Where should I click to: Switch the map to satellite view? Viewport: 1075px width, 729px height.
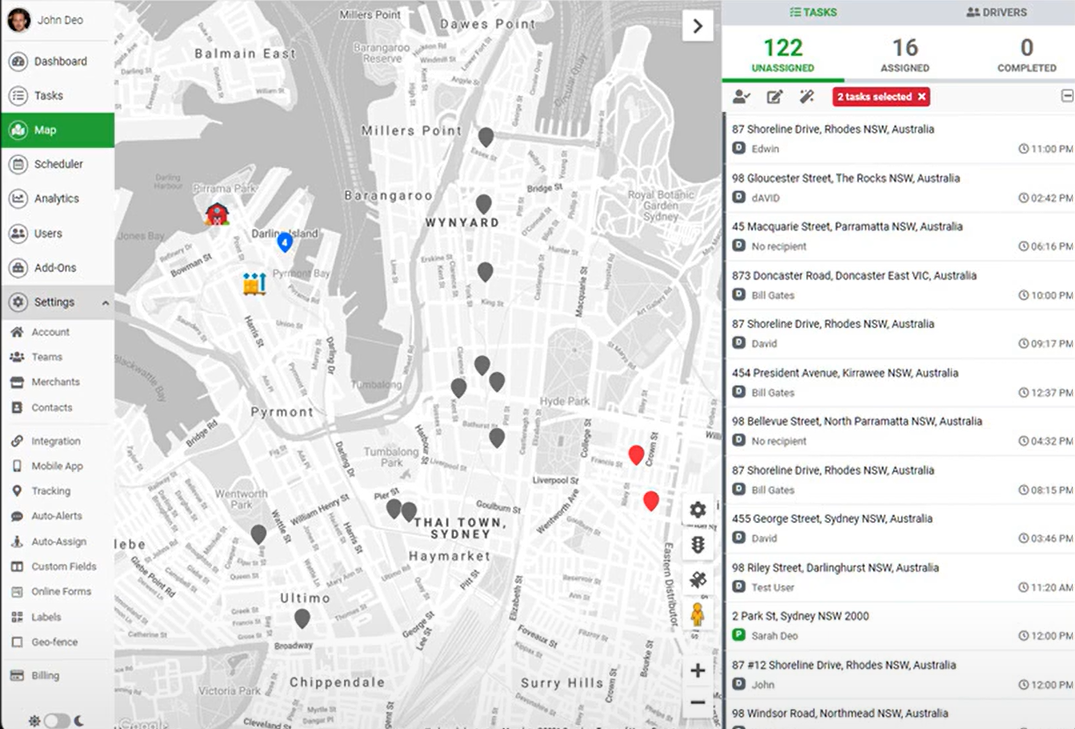[697, 580]
